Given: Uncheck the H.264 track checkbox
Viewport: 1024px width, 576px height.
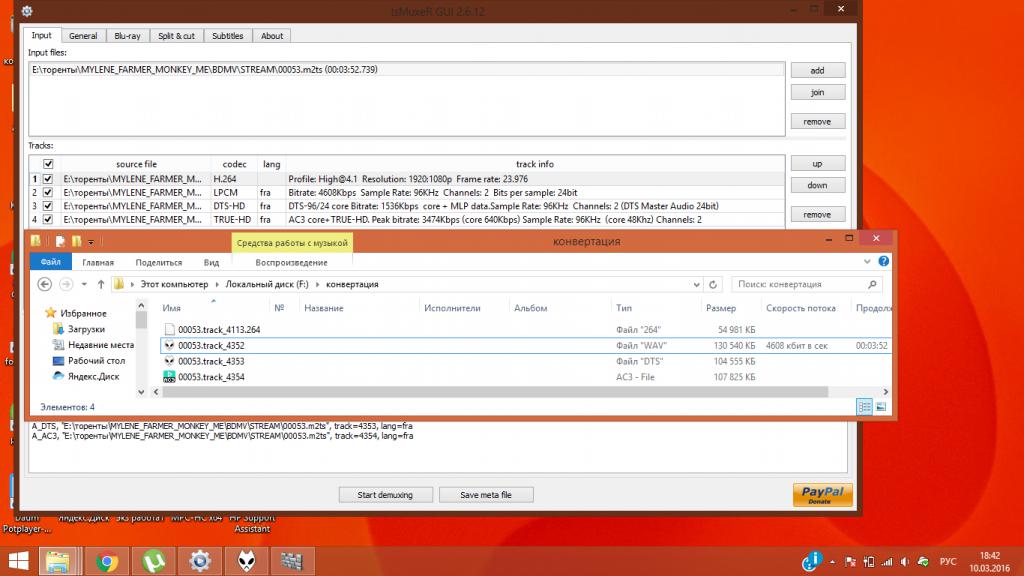Looking at the screenshot, I should click(48, 178).
